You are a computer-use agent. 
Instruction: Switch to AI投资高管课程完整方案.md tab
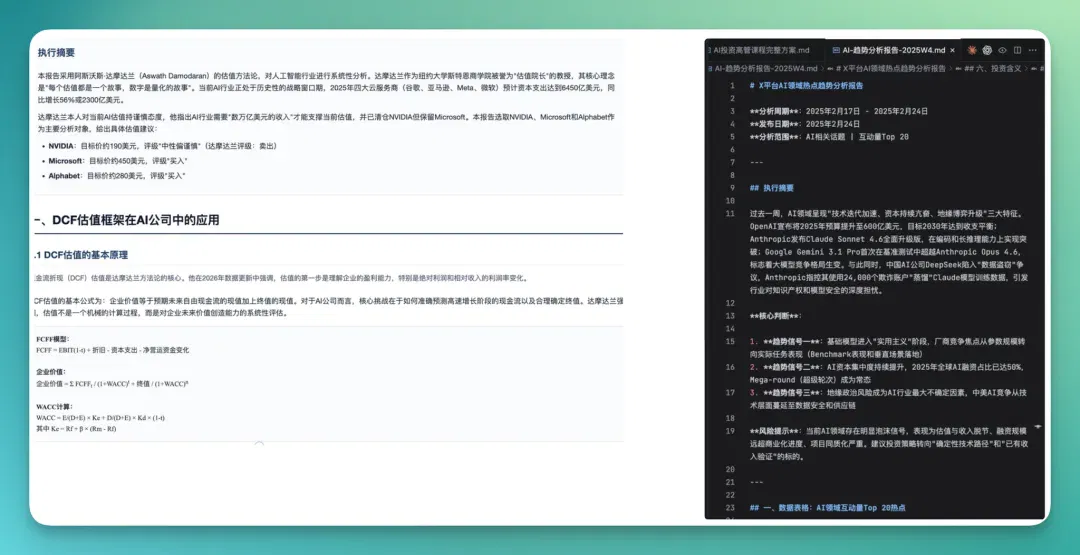coord(761,50)
